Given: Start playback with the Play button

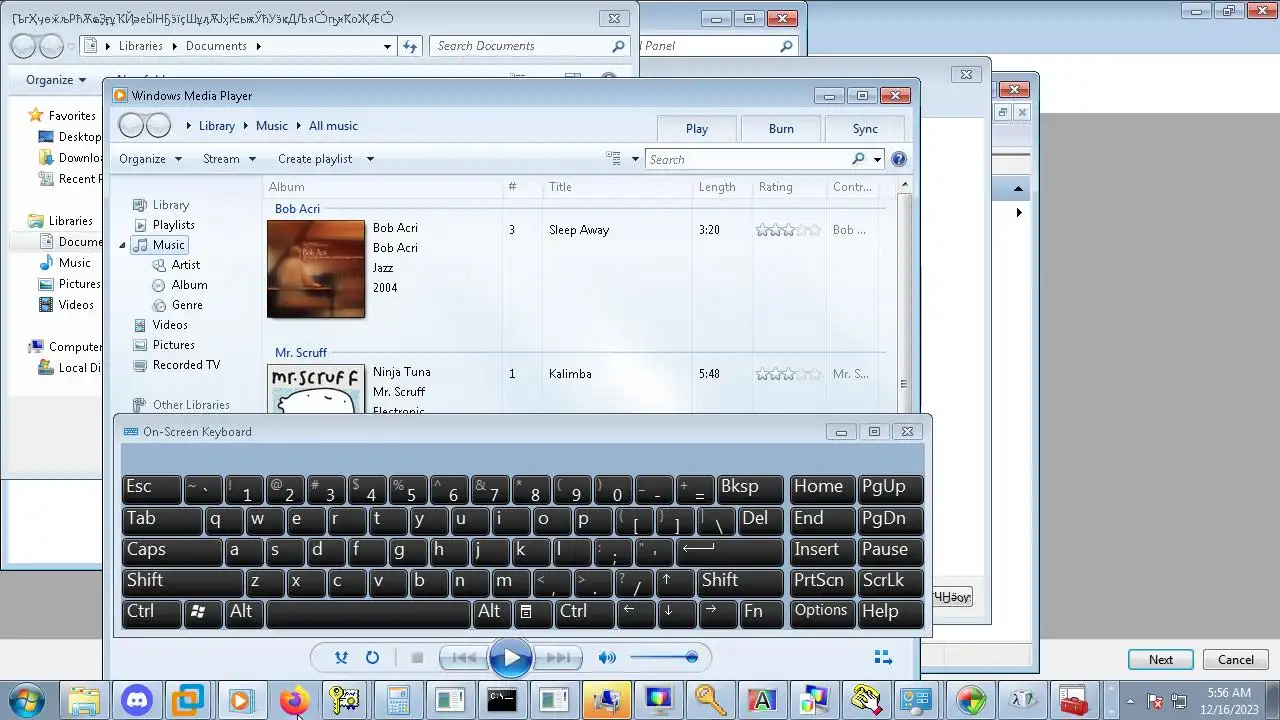Looking at the screenshot, I should click(x=511, y=657).
